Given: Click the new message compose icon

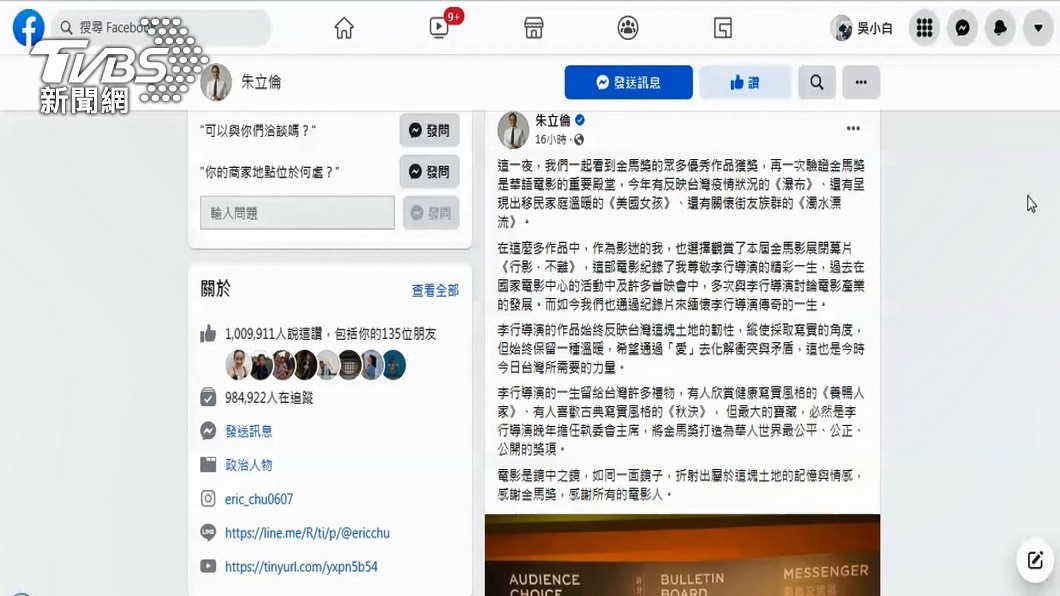Looking at the screenshot, I should pos(1035,560).
